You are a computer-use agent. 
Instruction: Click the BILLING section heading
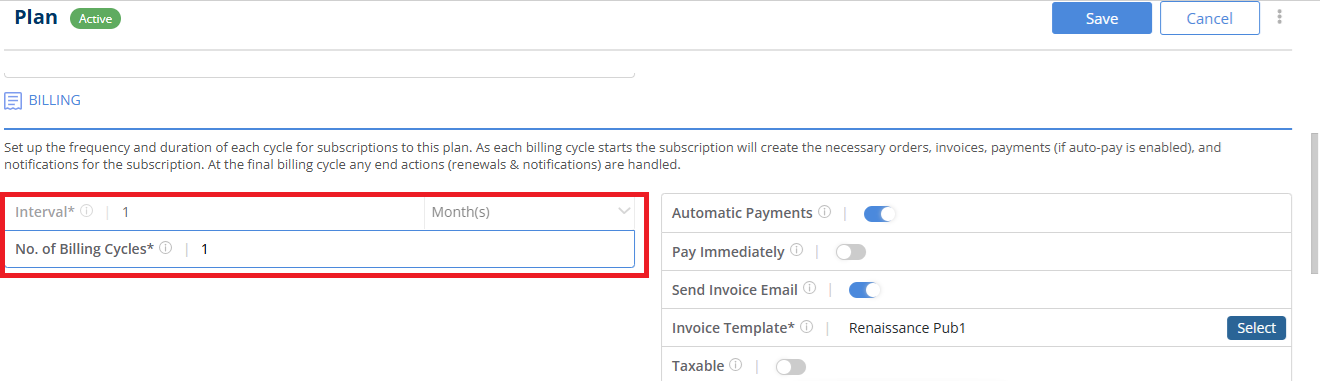(x=54, y=101)
